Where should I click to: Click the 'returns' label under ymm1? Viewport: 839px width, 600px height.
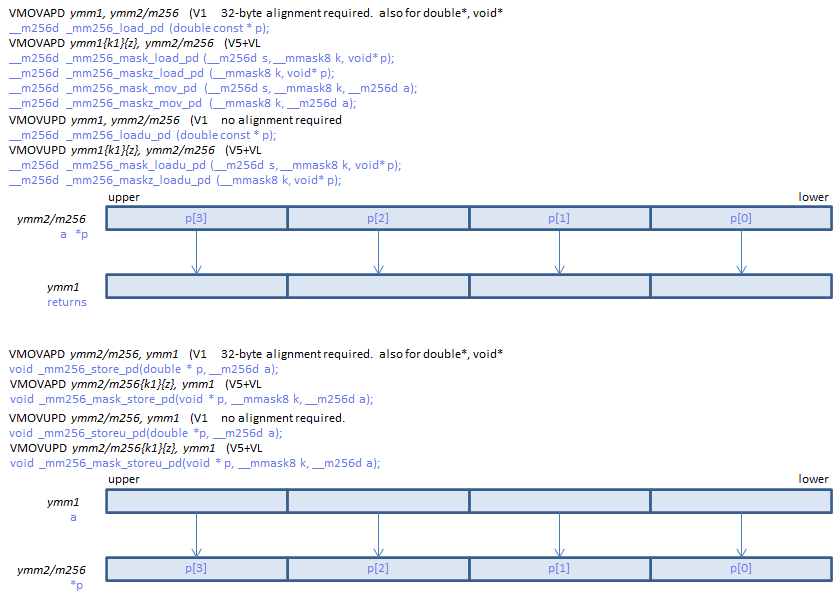[x=67, y=302]
